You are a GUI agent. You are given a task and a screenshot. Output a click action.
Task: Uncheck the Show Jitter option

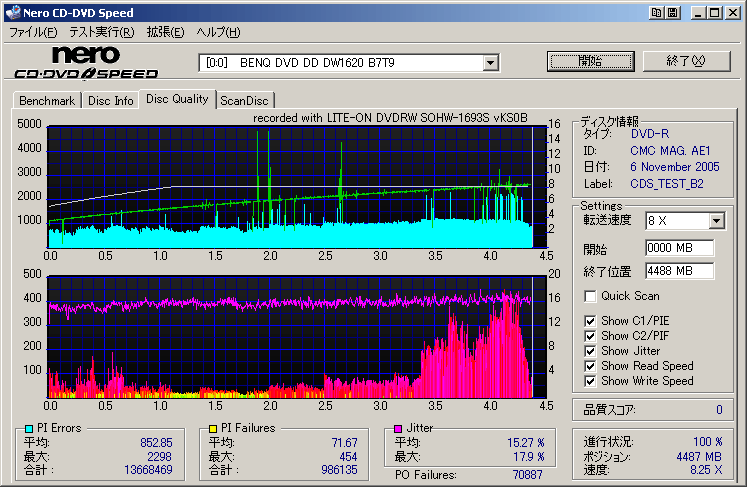(x=590, y=351)
